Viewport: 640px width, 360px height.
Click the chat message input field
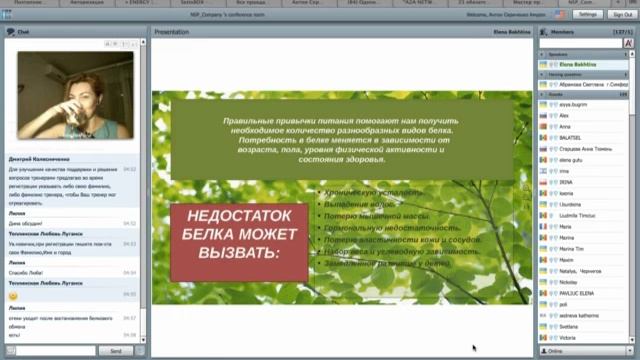point(56,351)
